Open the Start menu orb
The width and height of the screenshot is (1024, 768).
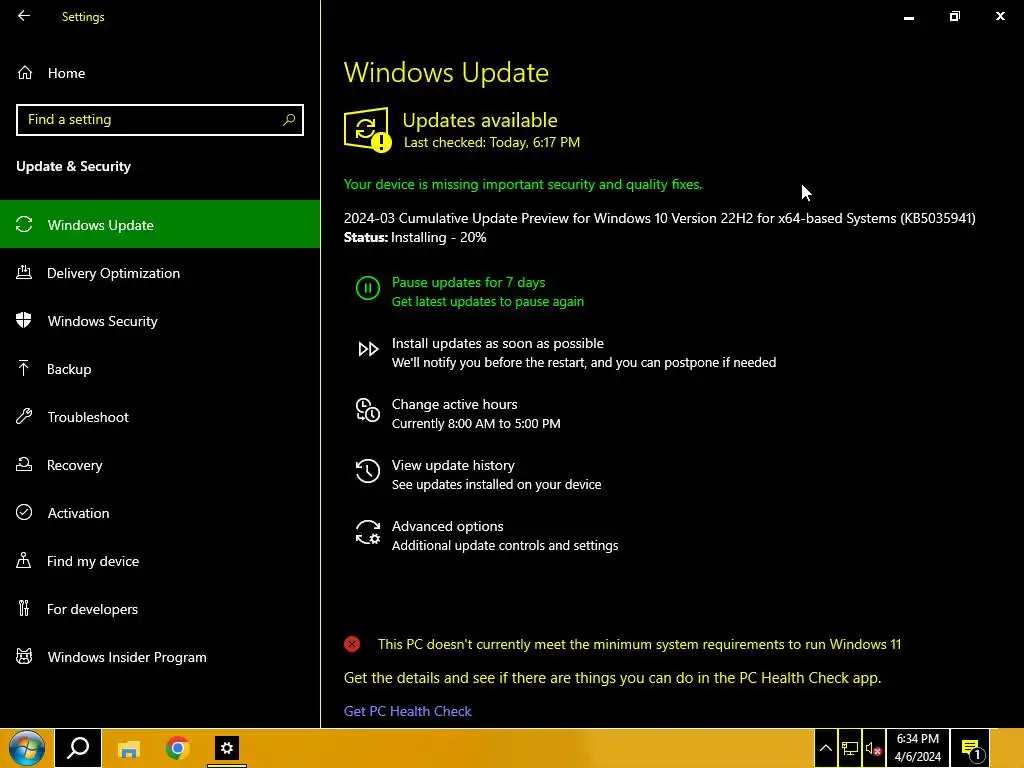pyautogui.click(x=27, y=748)
